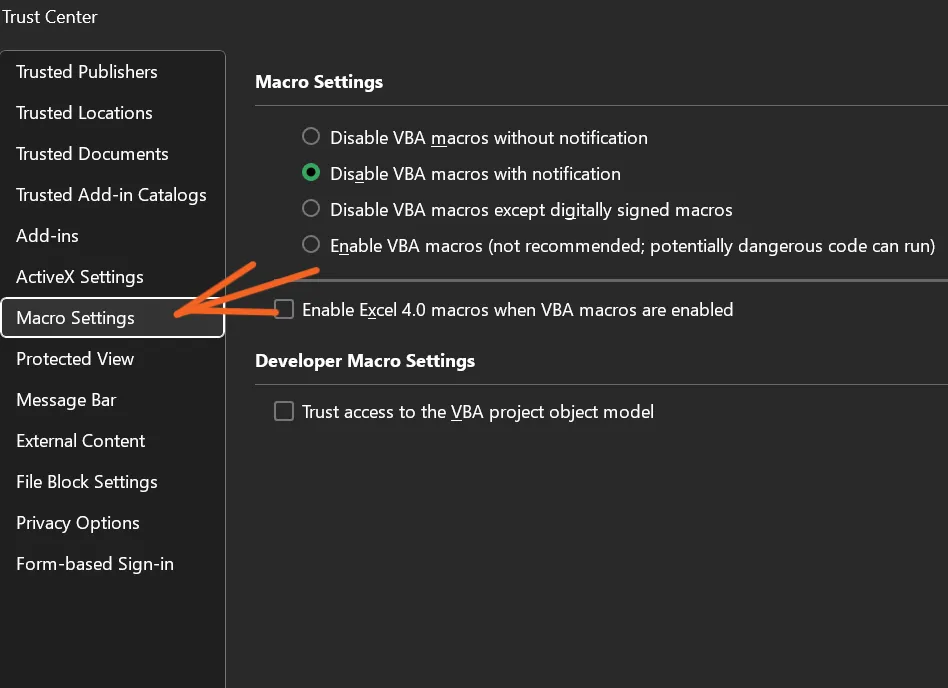Select disable VBA macros without notification
Viewport: 948px width, 688px height.
[310, 137]
